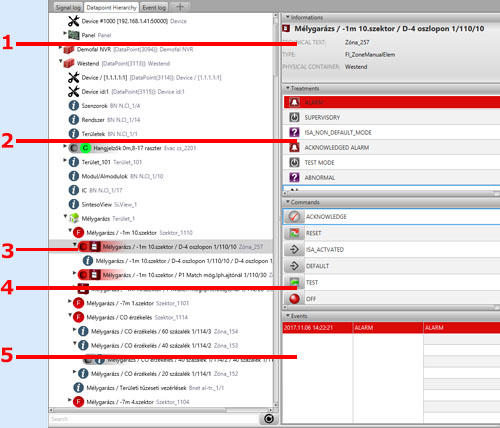Click the refresh button beside Search
The image size is (500, 428).
pos(269,419)
